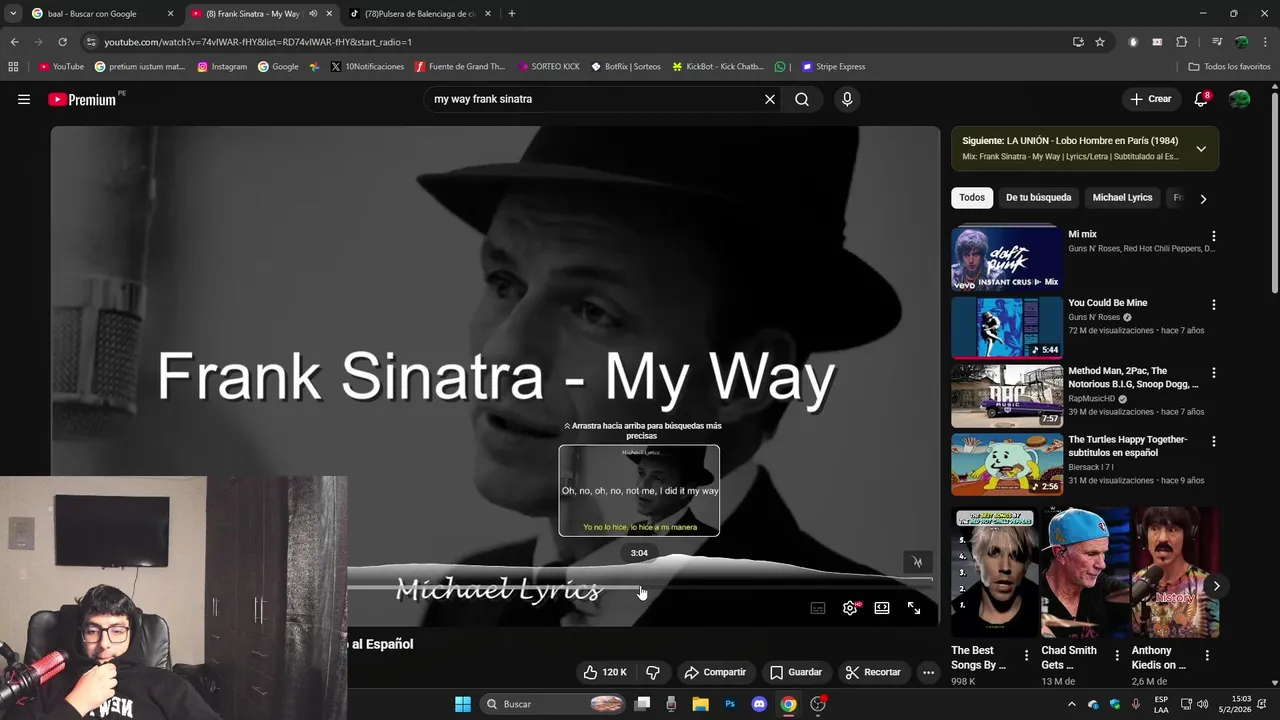Click the Windows taskbar Buscar box

click(553, 704)
